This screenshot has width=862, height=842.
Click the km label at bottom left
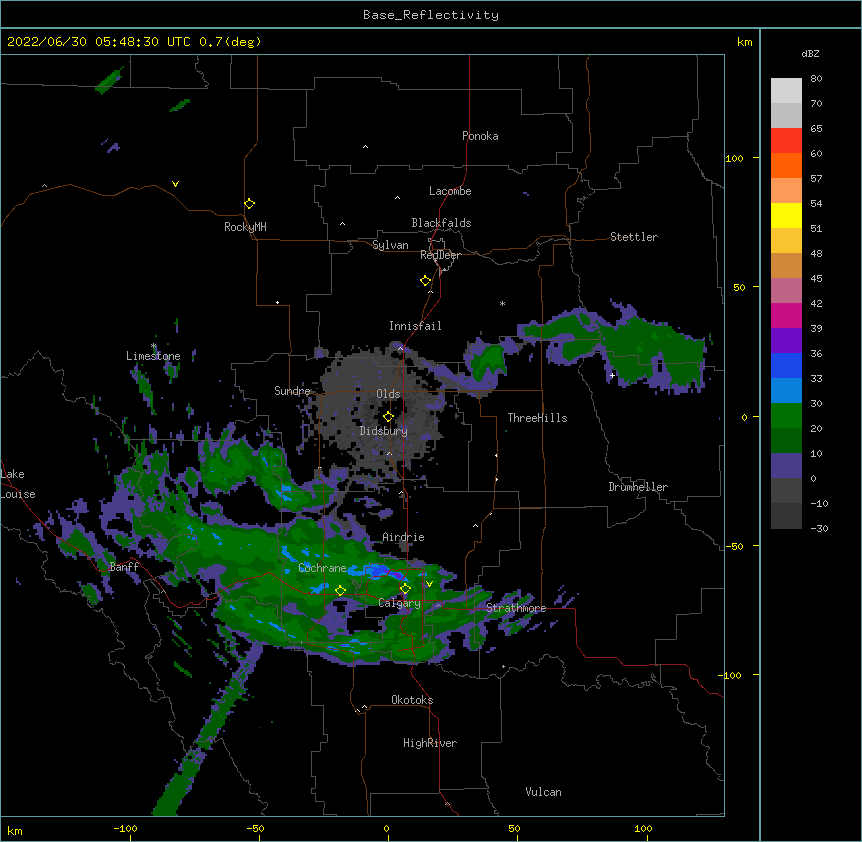point(15,830)
